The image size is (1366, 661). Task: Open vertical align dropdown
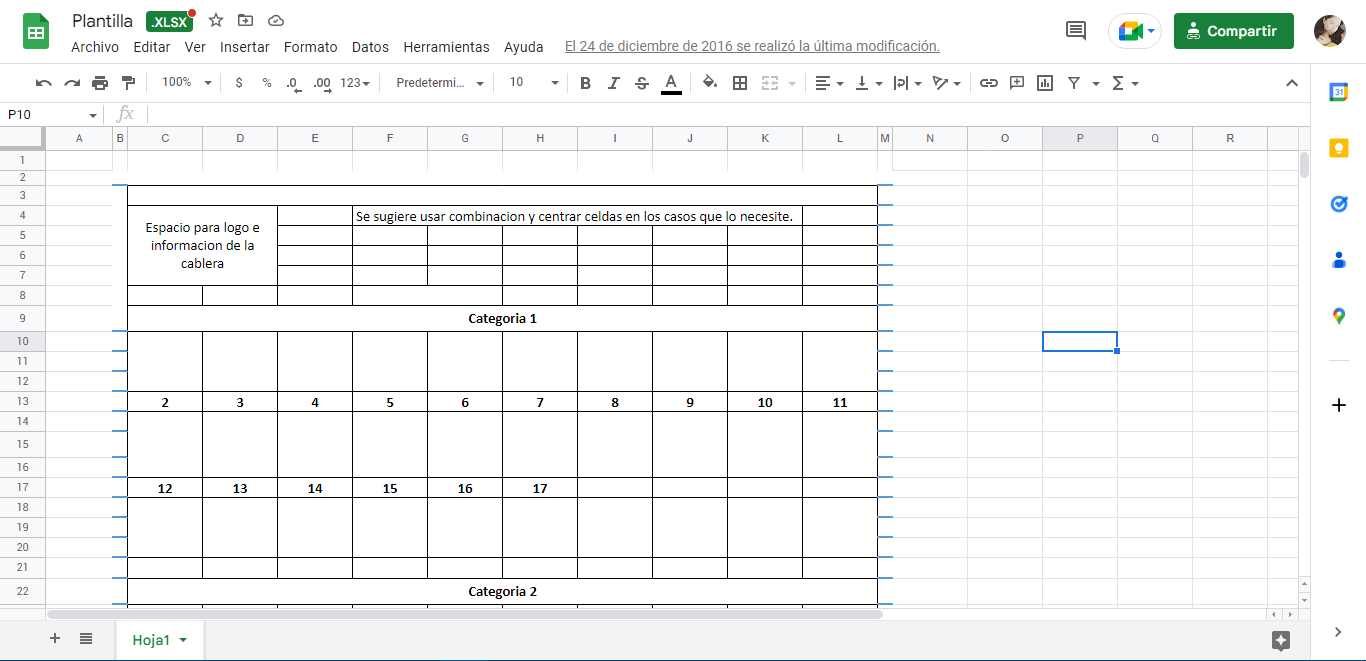pyautogui.click(x=868, y=83)
